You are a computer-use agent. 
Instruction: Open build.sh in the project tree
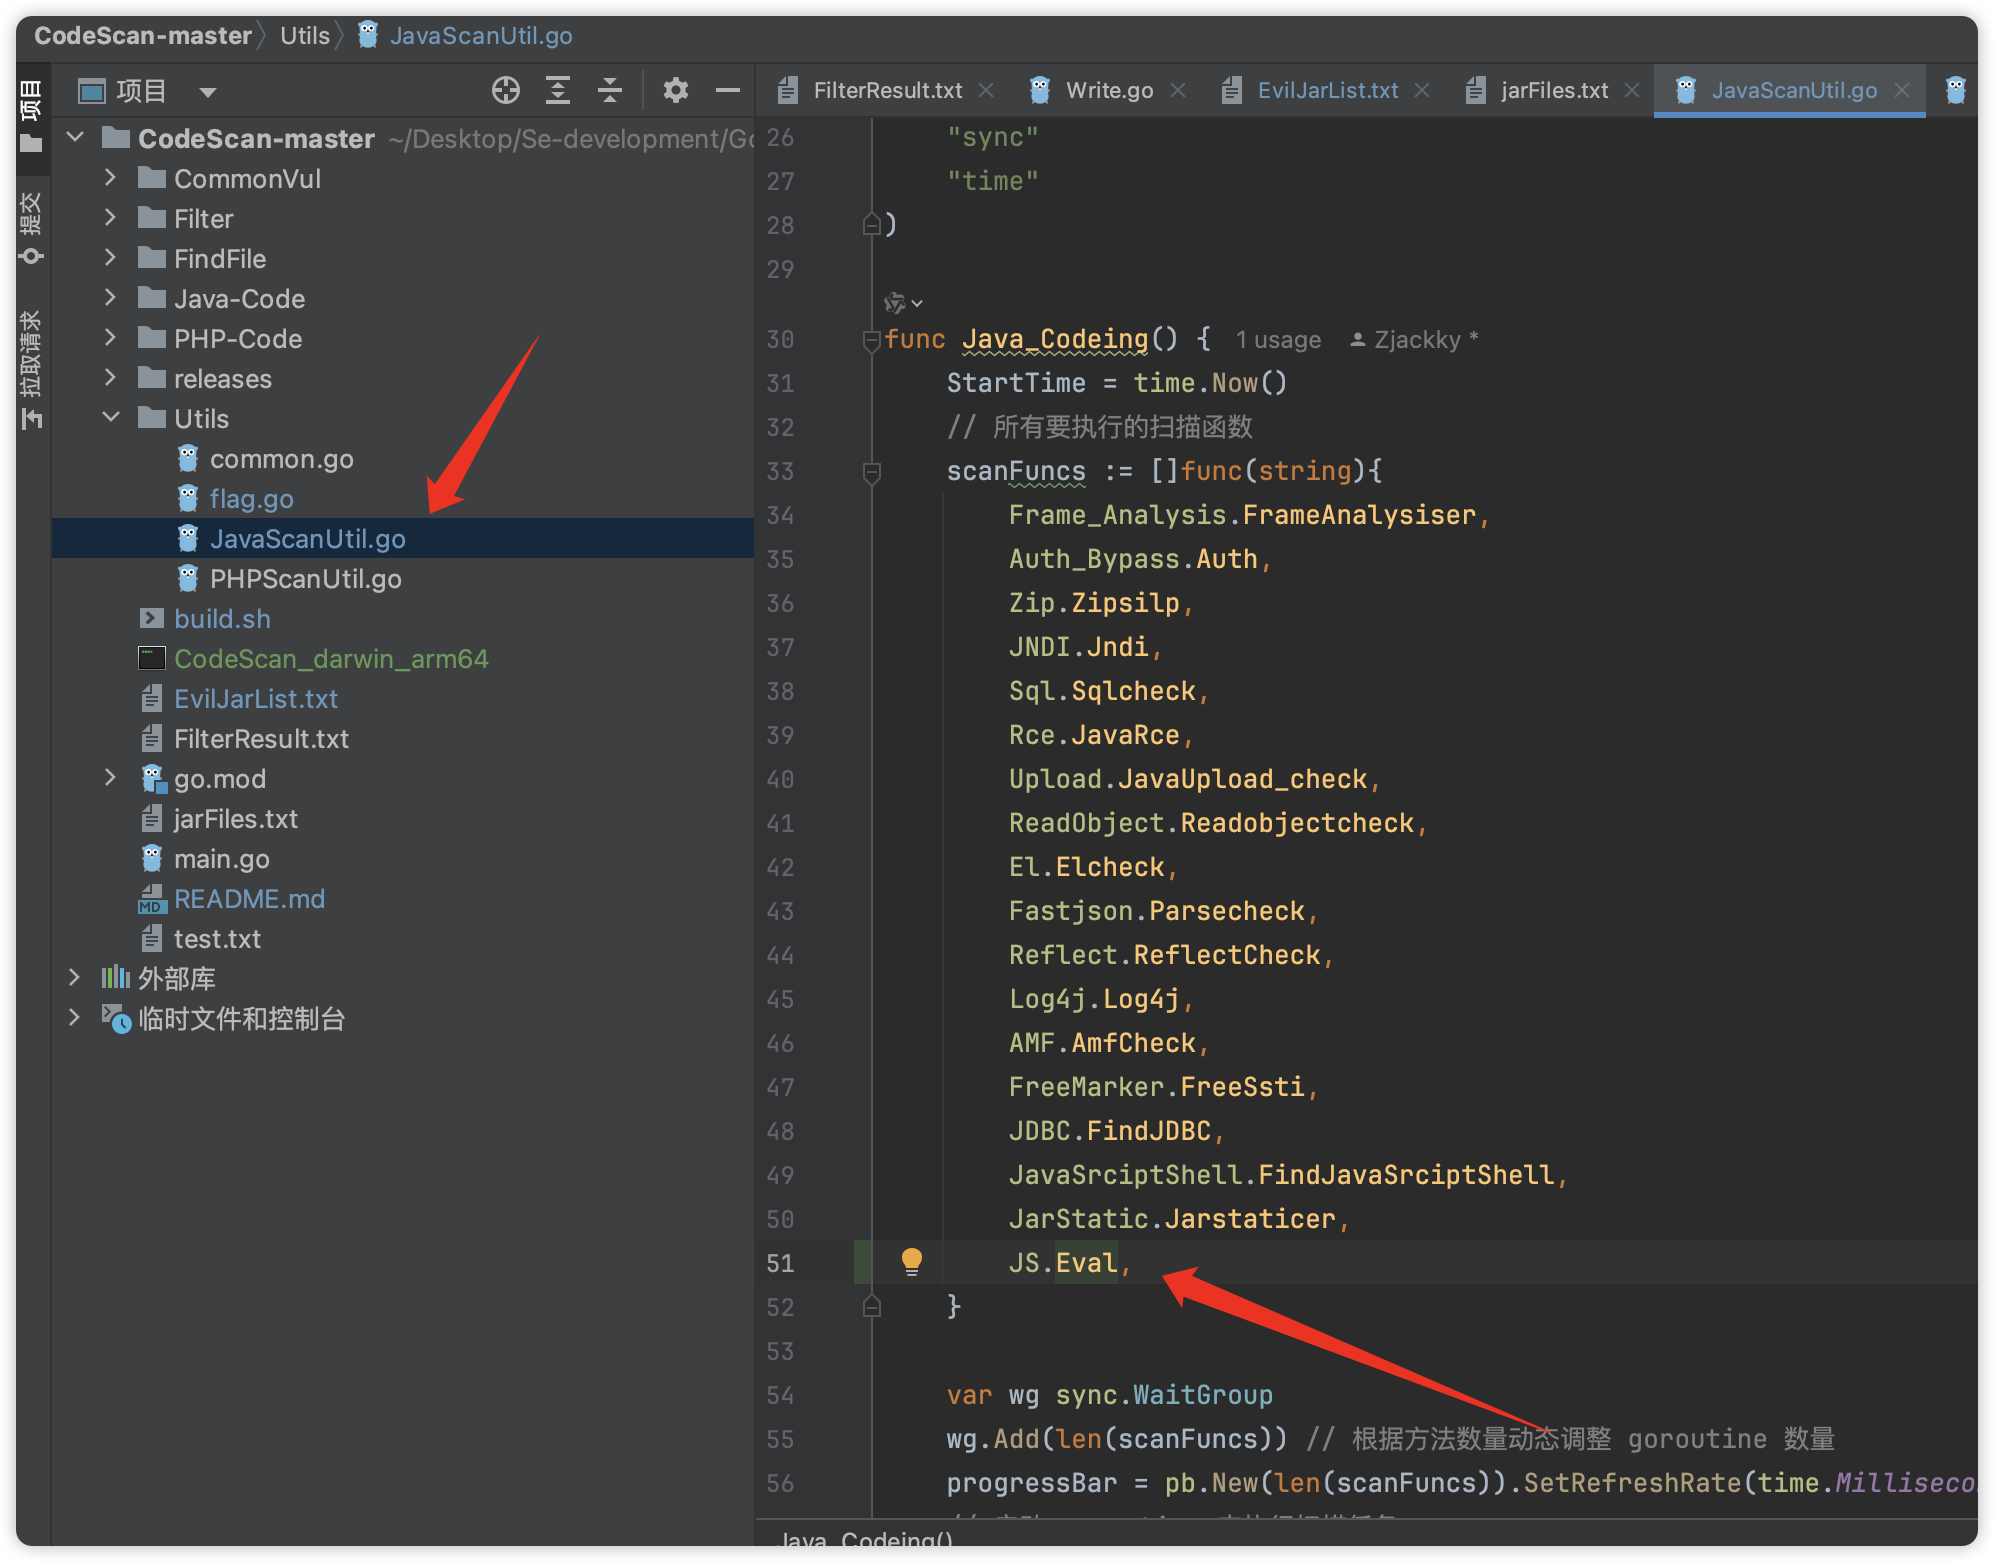[222, 619]
